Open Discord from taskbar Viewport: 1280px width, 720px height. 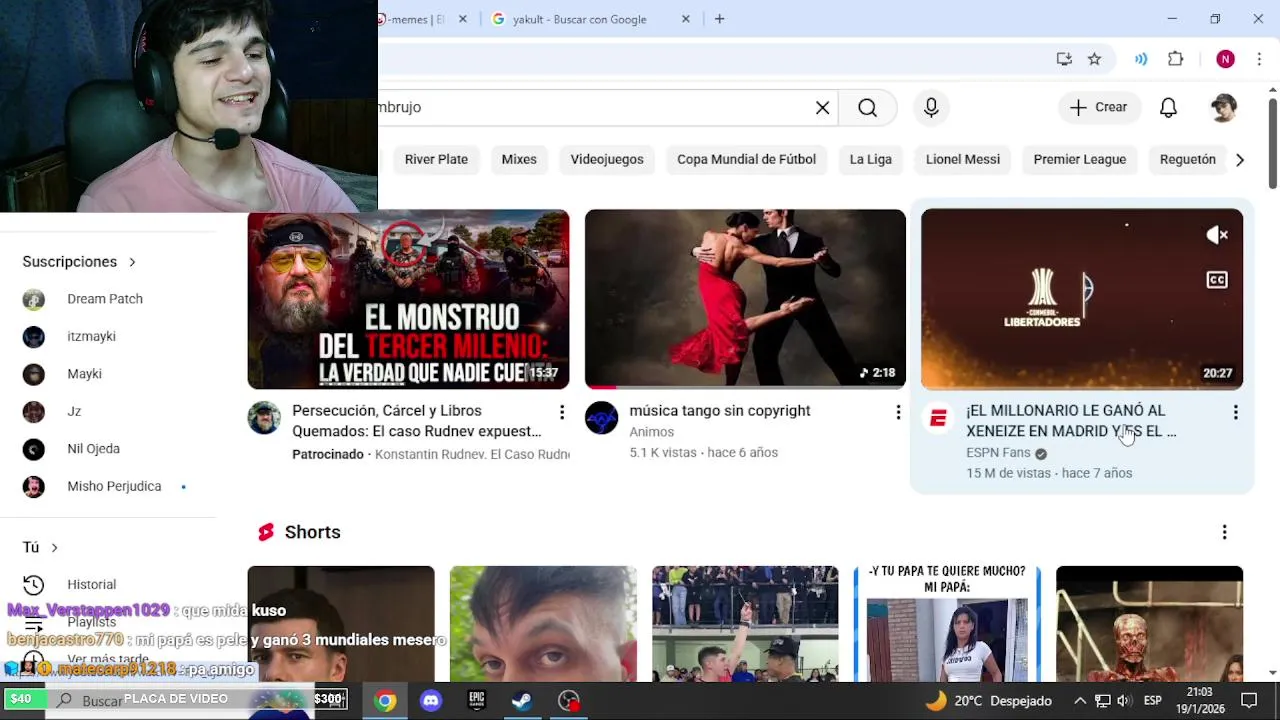[x=431, y=700]
